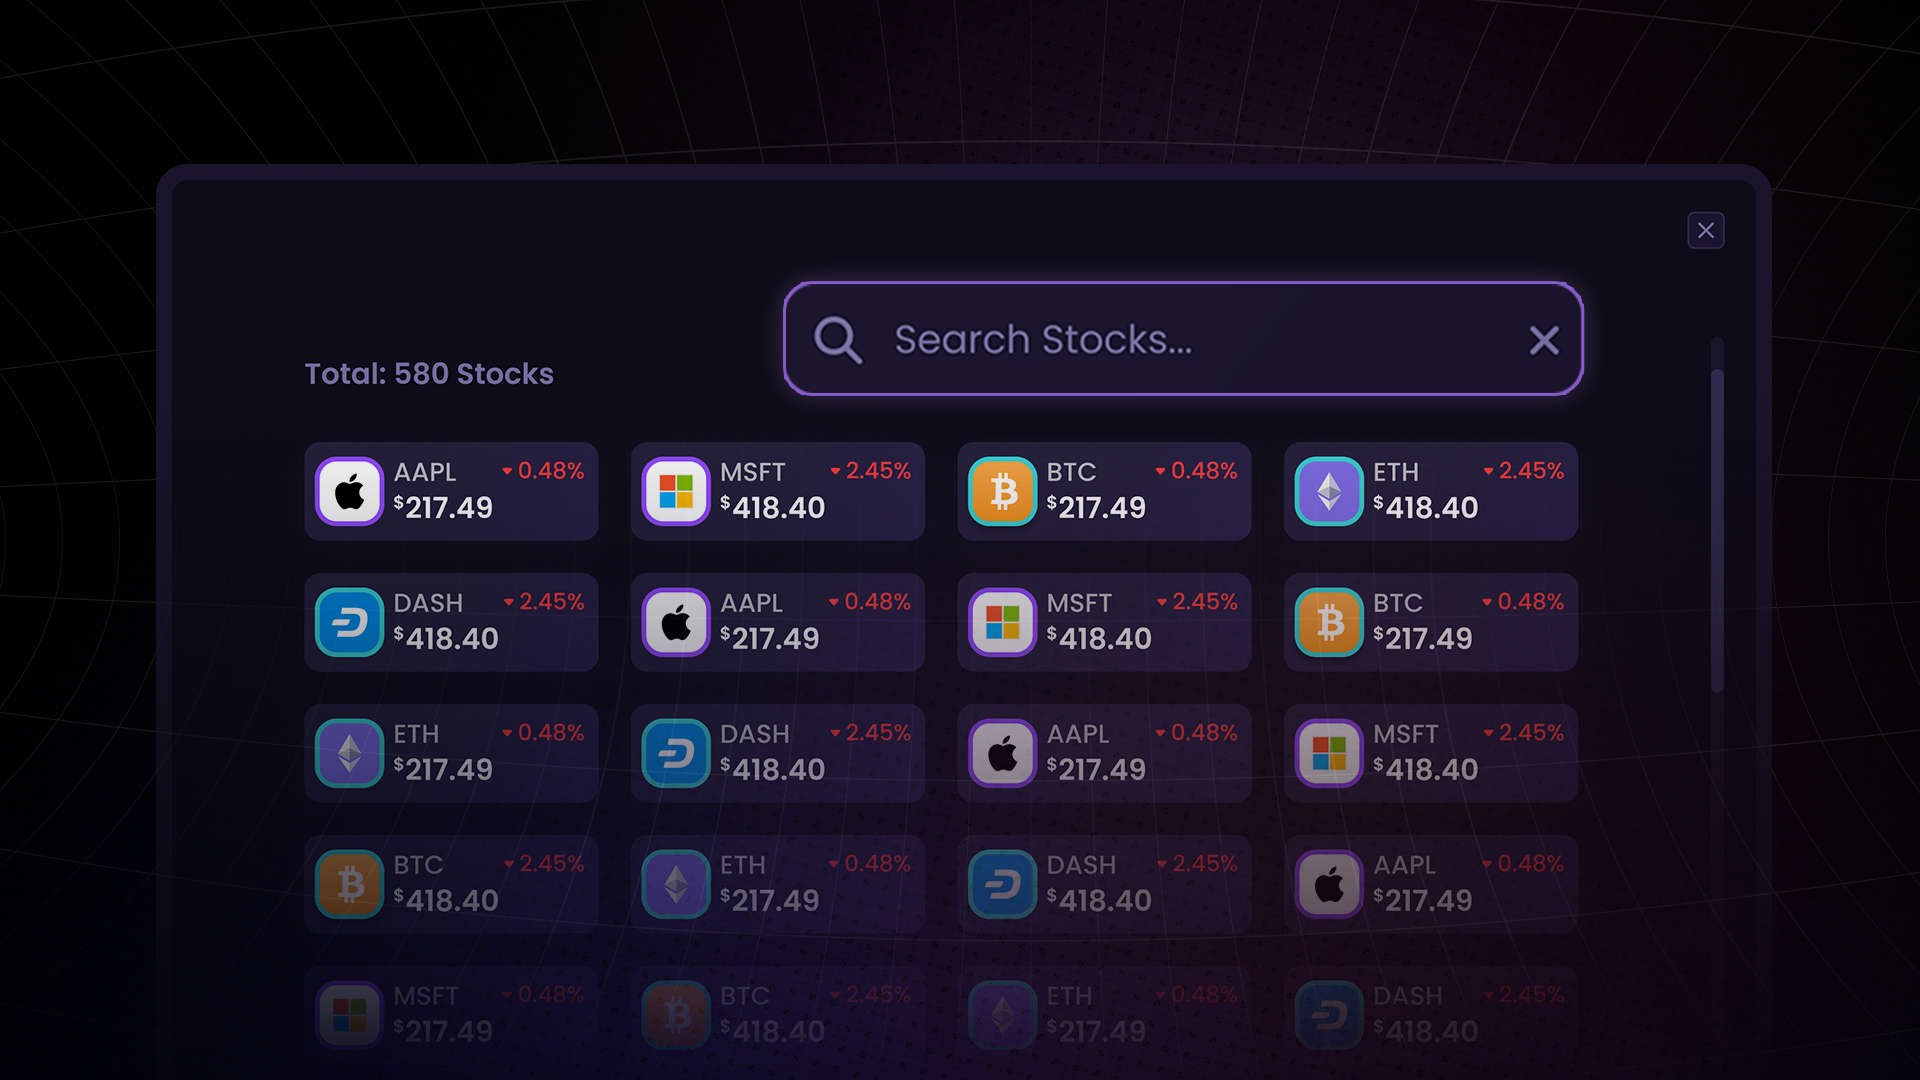
Task: Close the stocks panel with the corner X
Action: [1705, 231]
